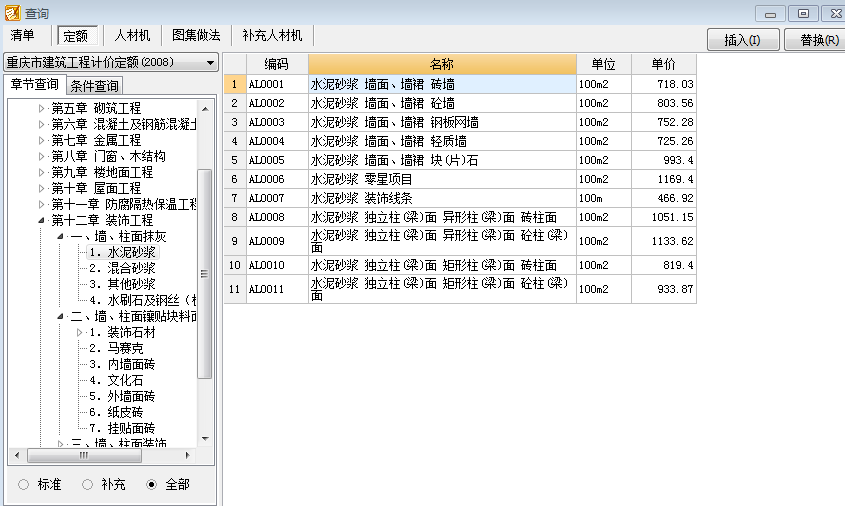Click the tree scroll-left arrow
845x506 pixels.
pyautogui.click(x=17, y=455)
